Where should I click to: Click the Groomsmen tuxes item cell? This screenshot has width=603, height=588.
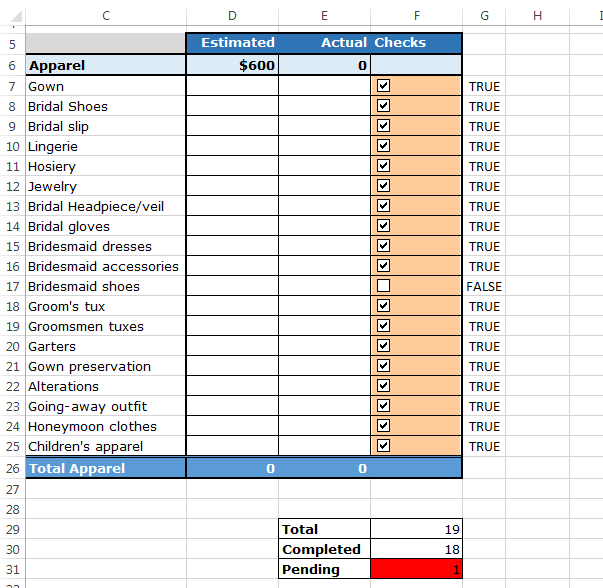106,326
